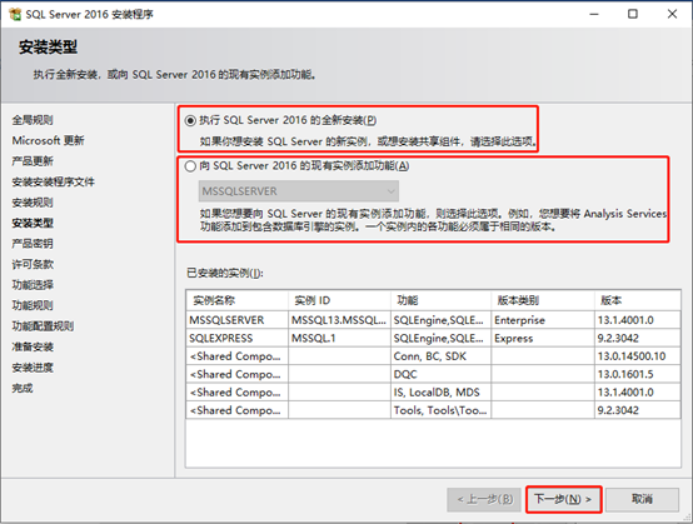Click the IS, LocalDB, MDS feature cell

[441, 392]
